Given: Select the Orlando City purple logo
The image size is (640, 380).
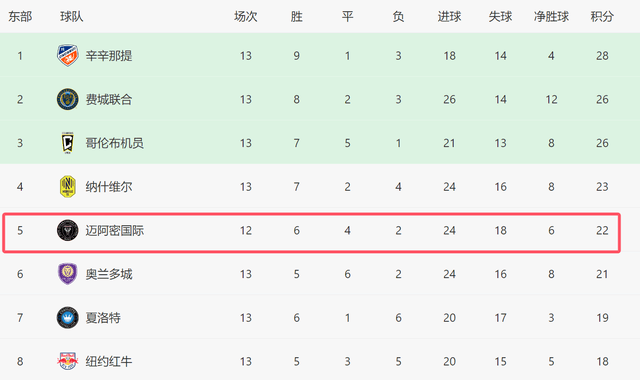Looking at the screenshot, I should pos(67,274).
